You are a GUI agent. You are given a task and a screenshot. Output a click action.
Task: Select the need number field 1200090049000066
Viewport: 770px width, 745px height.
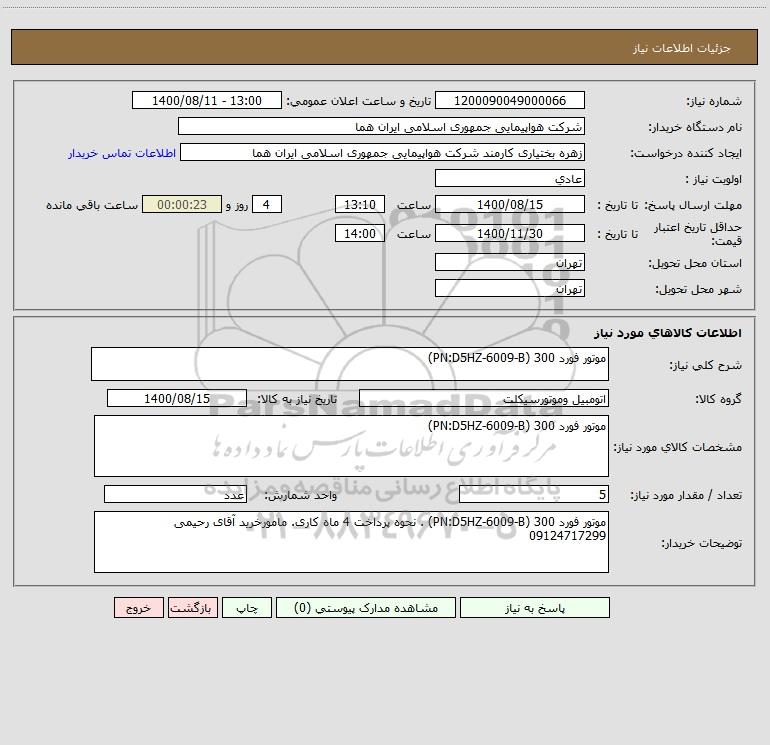(x=510, y=100)
